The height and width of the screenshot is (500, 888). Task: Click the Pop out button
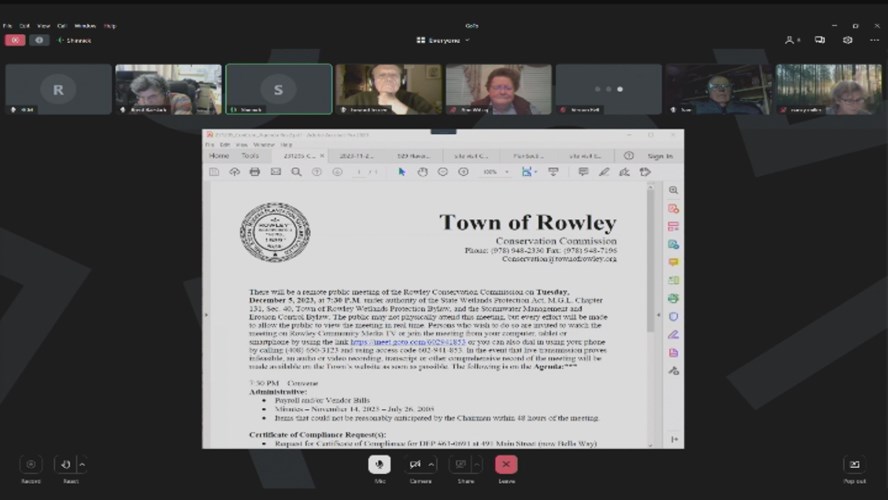click(855, 464)
